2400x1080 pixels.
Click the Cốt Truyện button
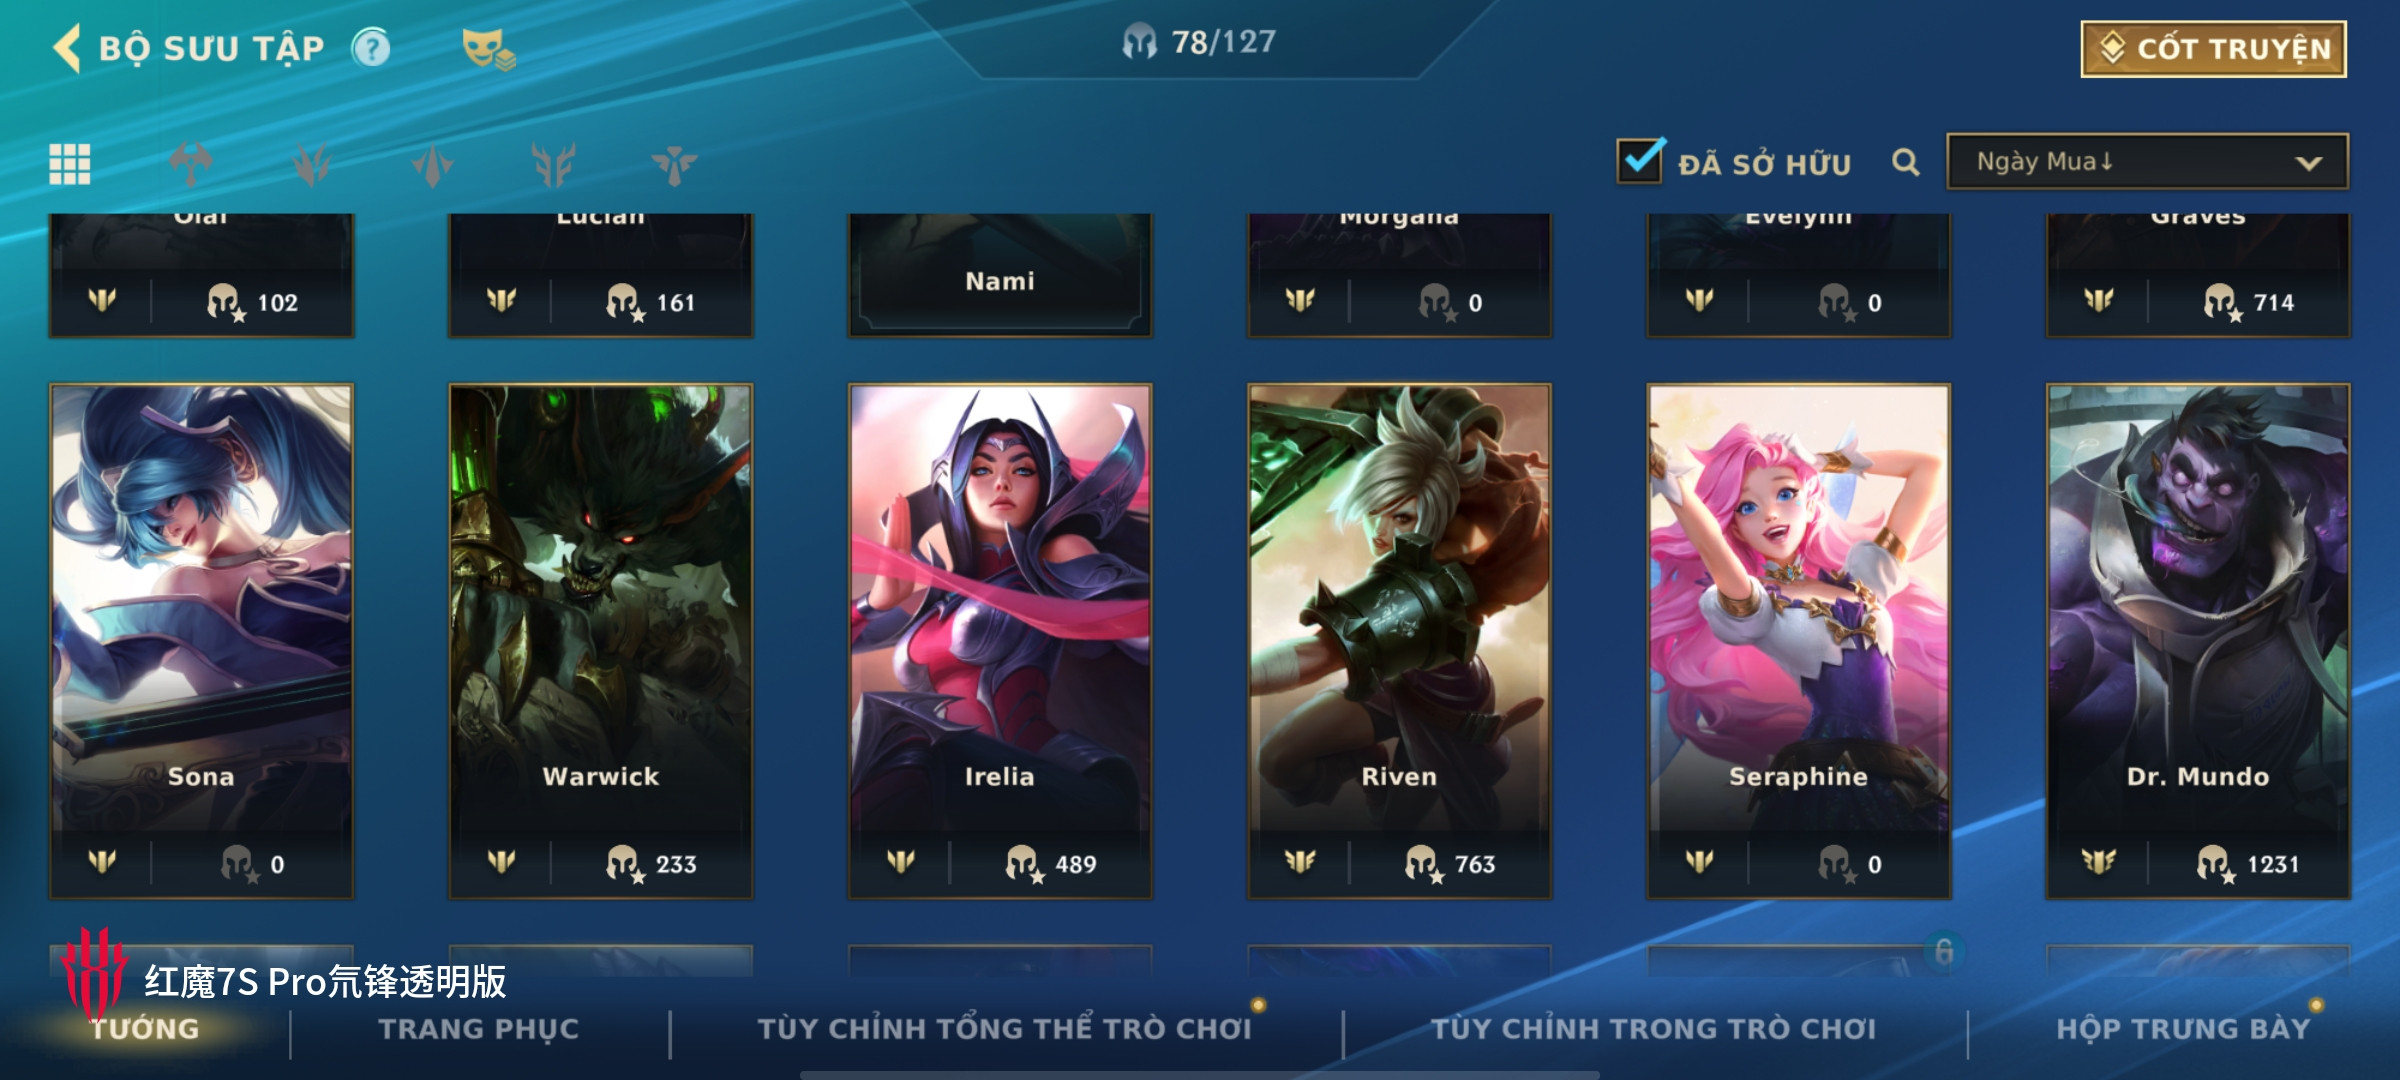[x=2214, y=49]
